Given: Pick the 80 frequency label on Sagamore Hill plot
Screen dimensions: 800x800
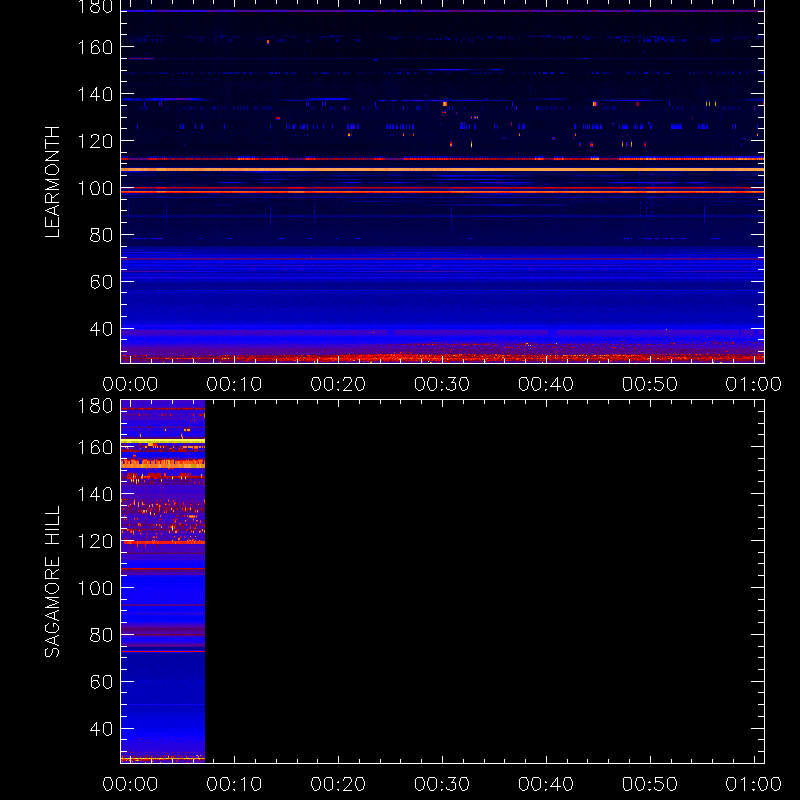Looking at the screenshot, I should pos(101,635).
